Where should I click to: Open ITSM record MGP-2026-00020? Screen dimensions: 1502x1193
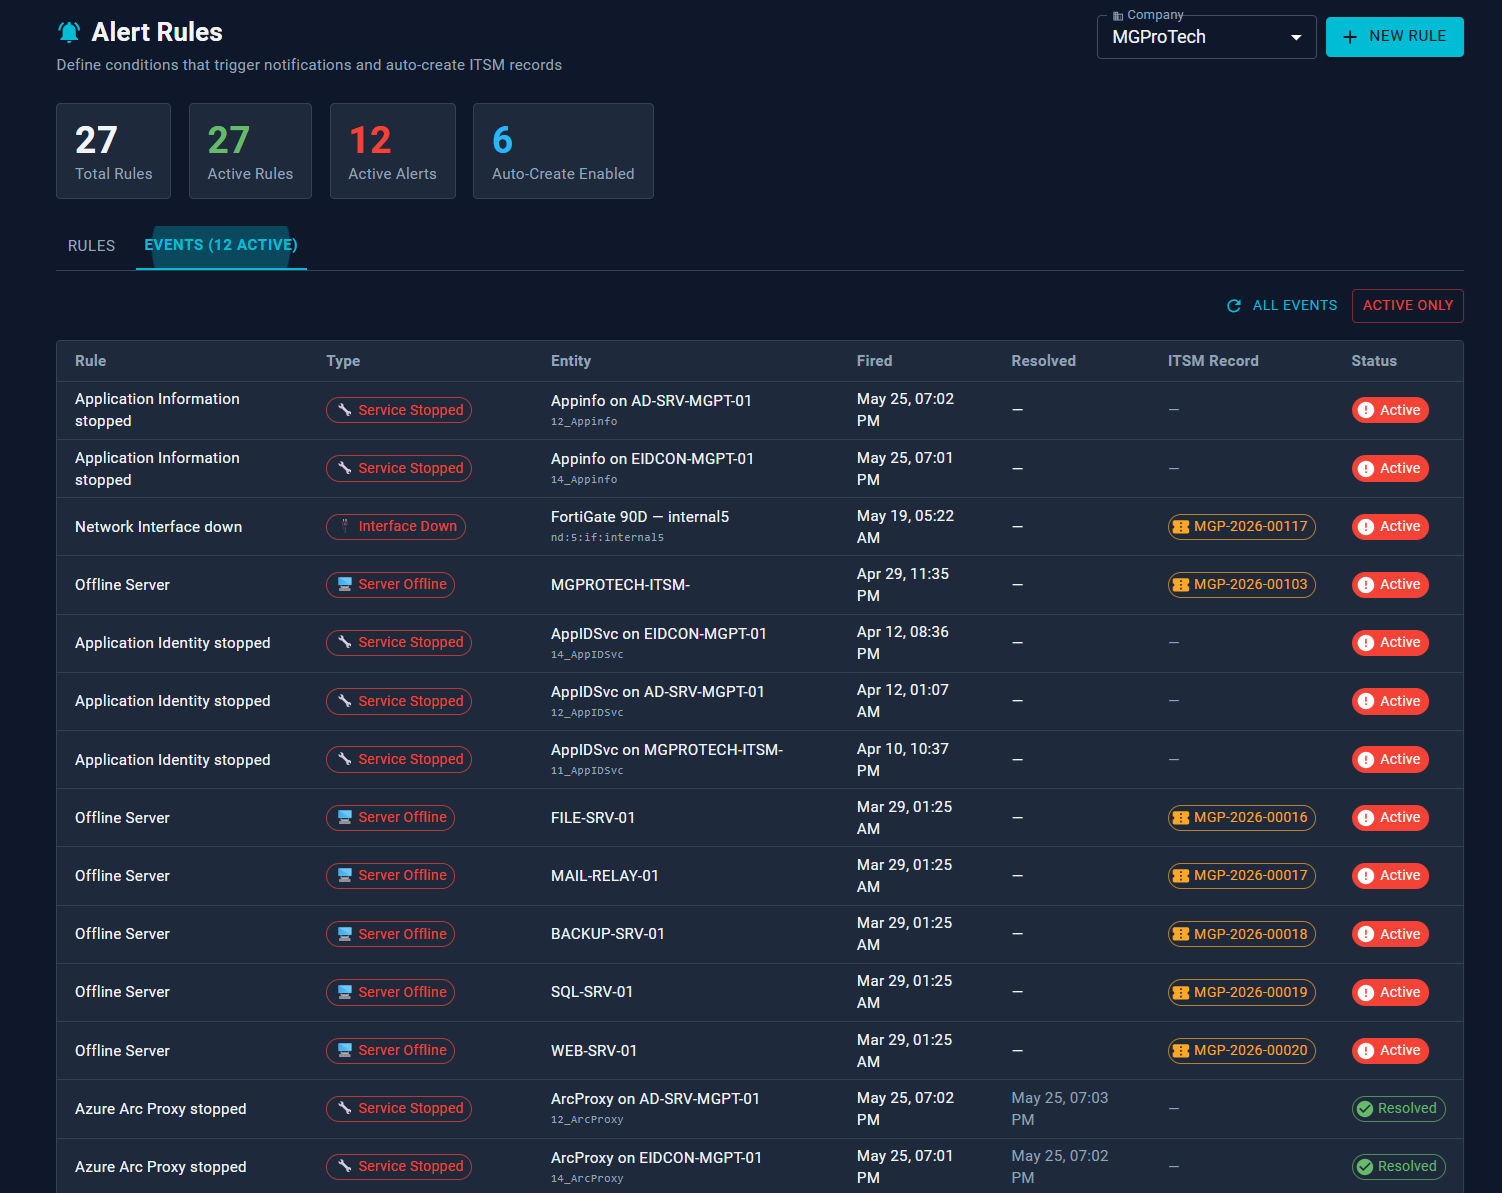coord(1241,1051)
